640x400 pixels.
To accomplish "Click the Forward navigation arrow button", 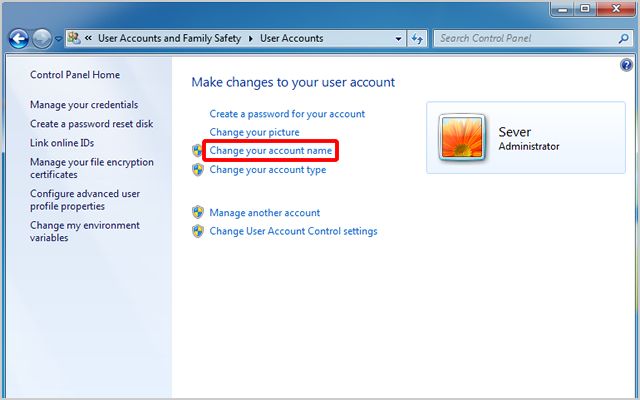I will [x=42, y=39].
